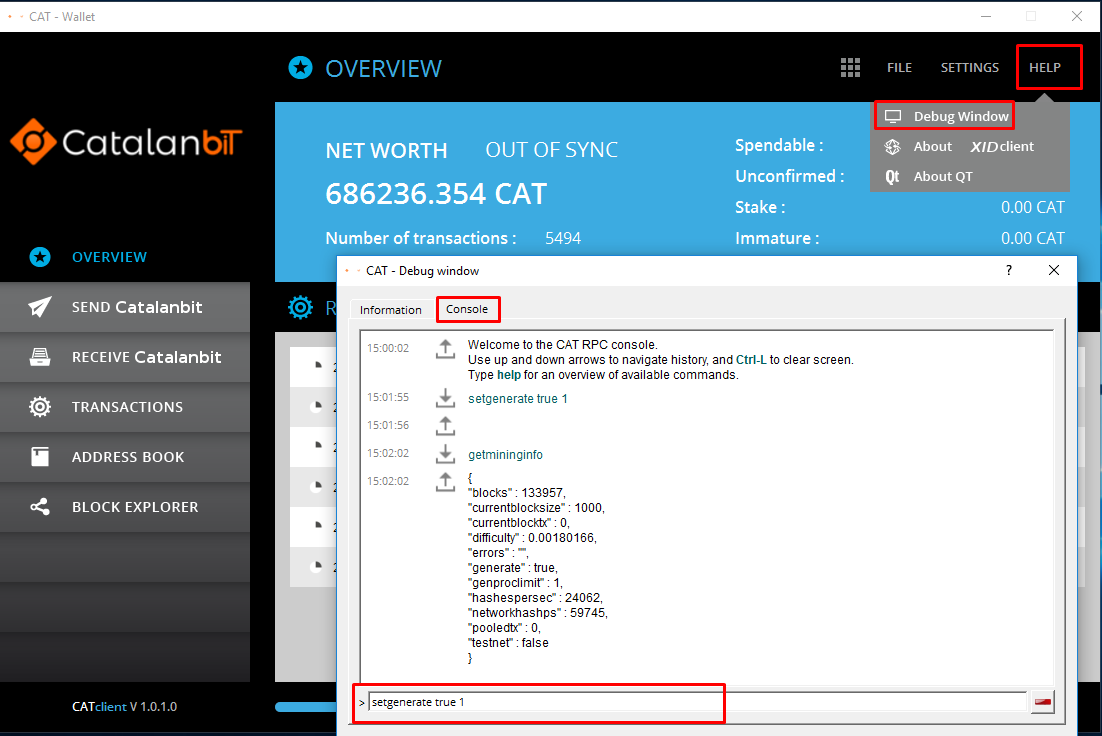1102x736 pixels.
Task: Click the "blocks" : 133957 line
Action: click(517, 493)
